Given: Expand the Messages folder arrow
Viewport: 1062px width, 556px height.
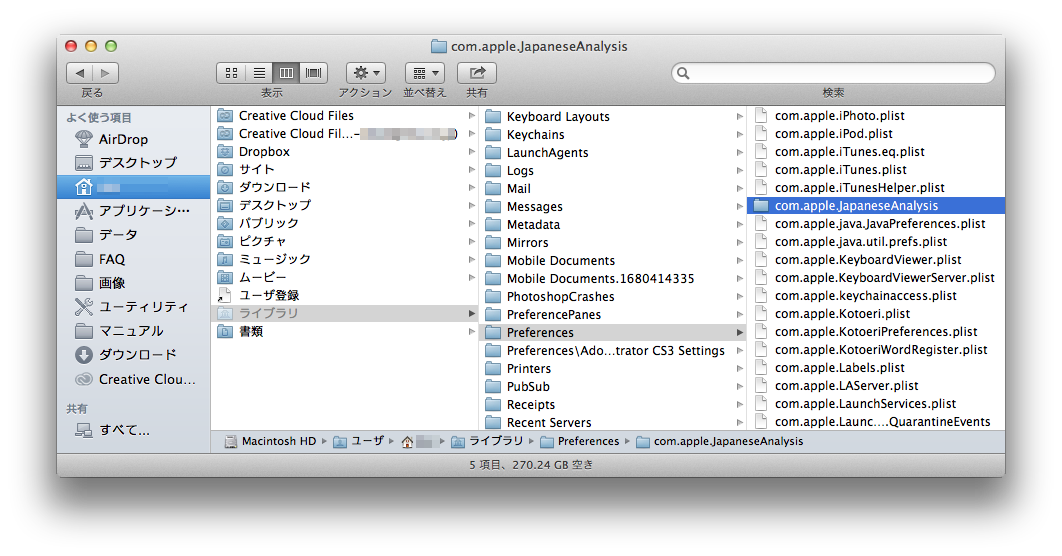Looking at the screenshot, I should coord(740,207).
